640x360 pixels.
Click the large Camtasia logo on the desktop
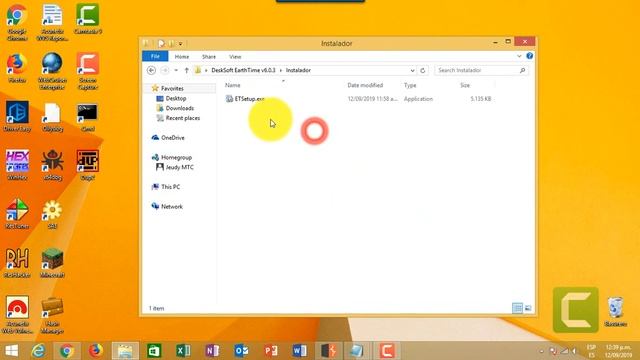[576, 310]
